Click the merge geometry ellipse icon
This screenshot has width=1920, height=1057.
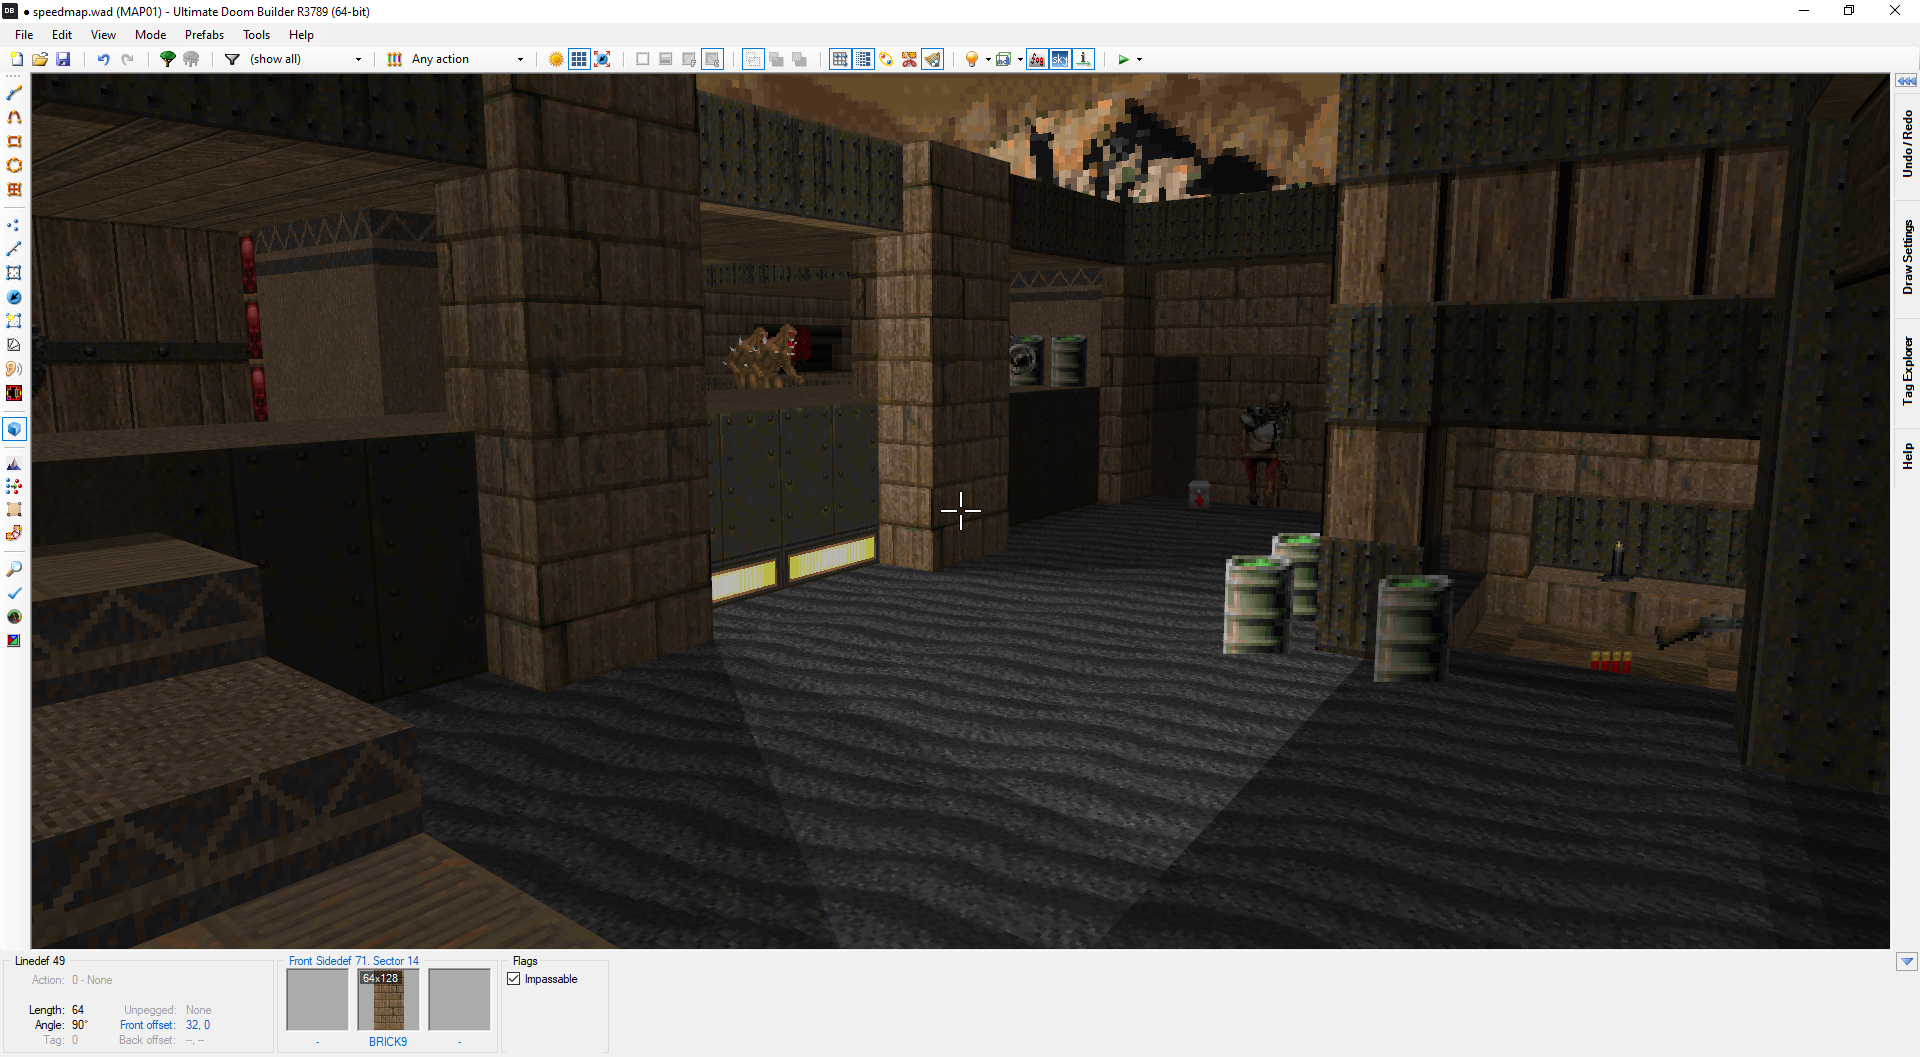(x=886, y=59)
